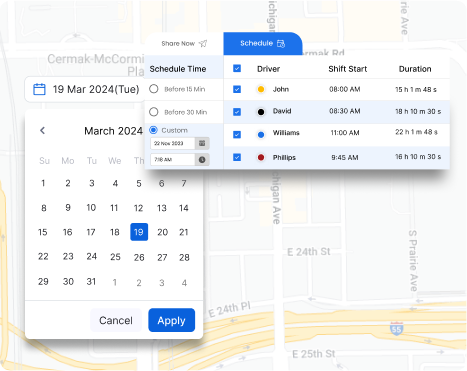Click the Cancel button in calendar
Image resolution: width=467 pixels, height=371 pixels.
[x=116, y=320]
